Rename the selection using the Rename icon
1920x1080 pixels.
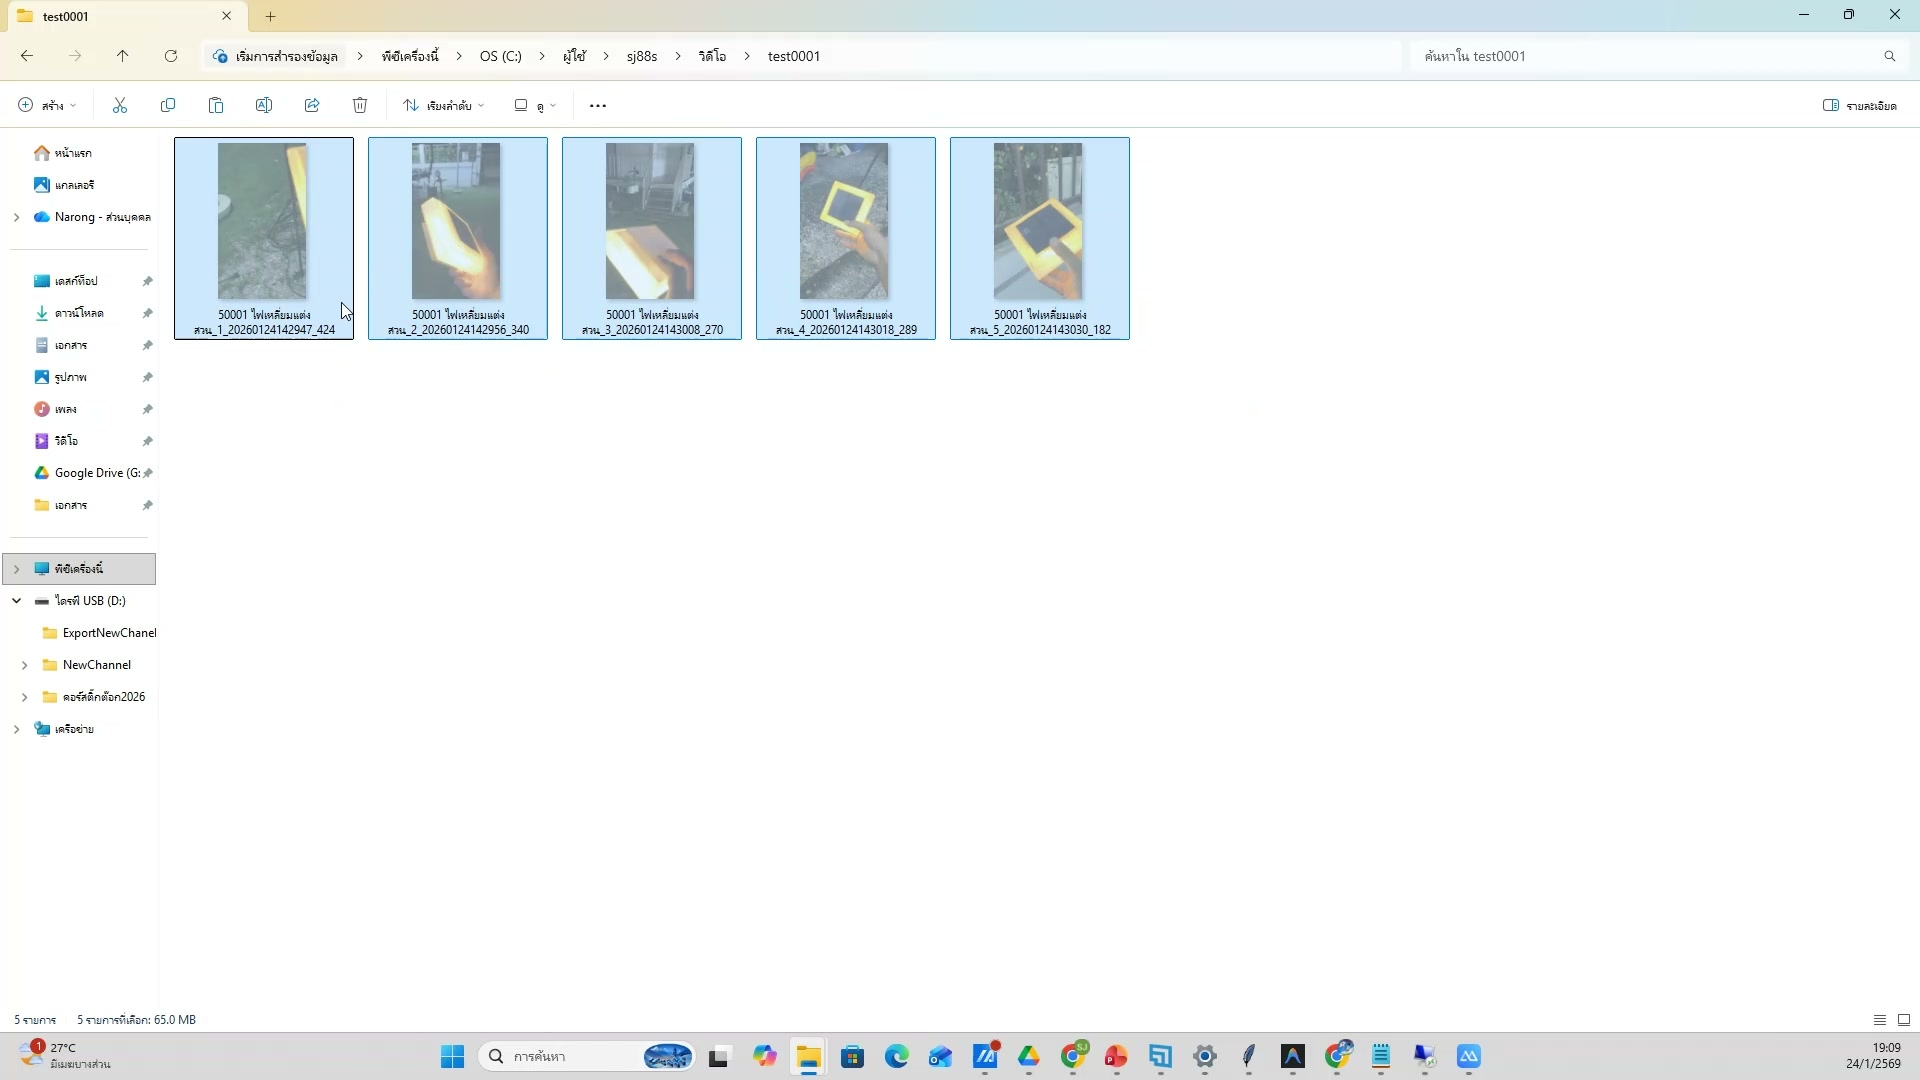tap(264, 105)
